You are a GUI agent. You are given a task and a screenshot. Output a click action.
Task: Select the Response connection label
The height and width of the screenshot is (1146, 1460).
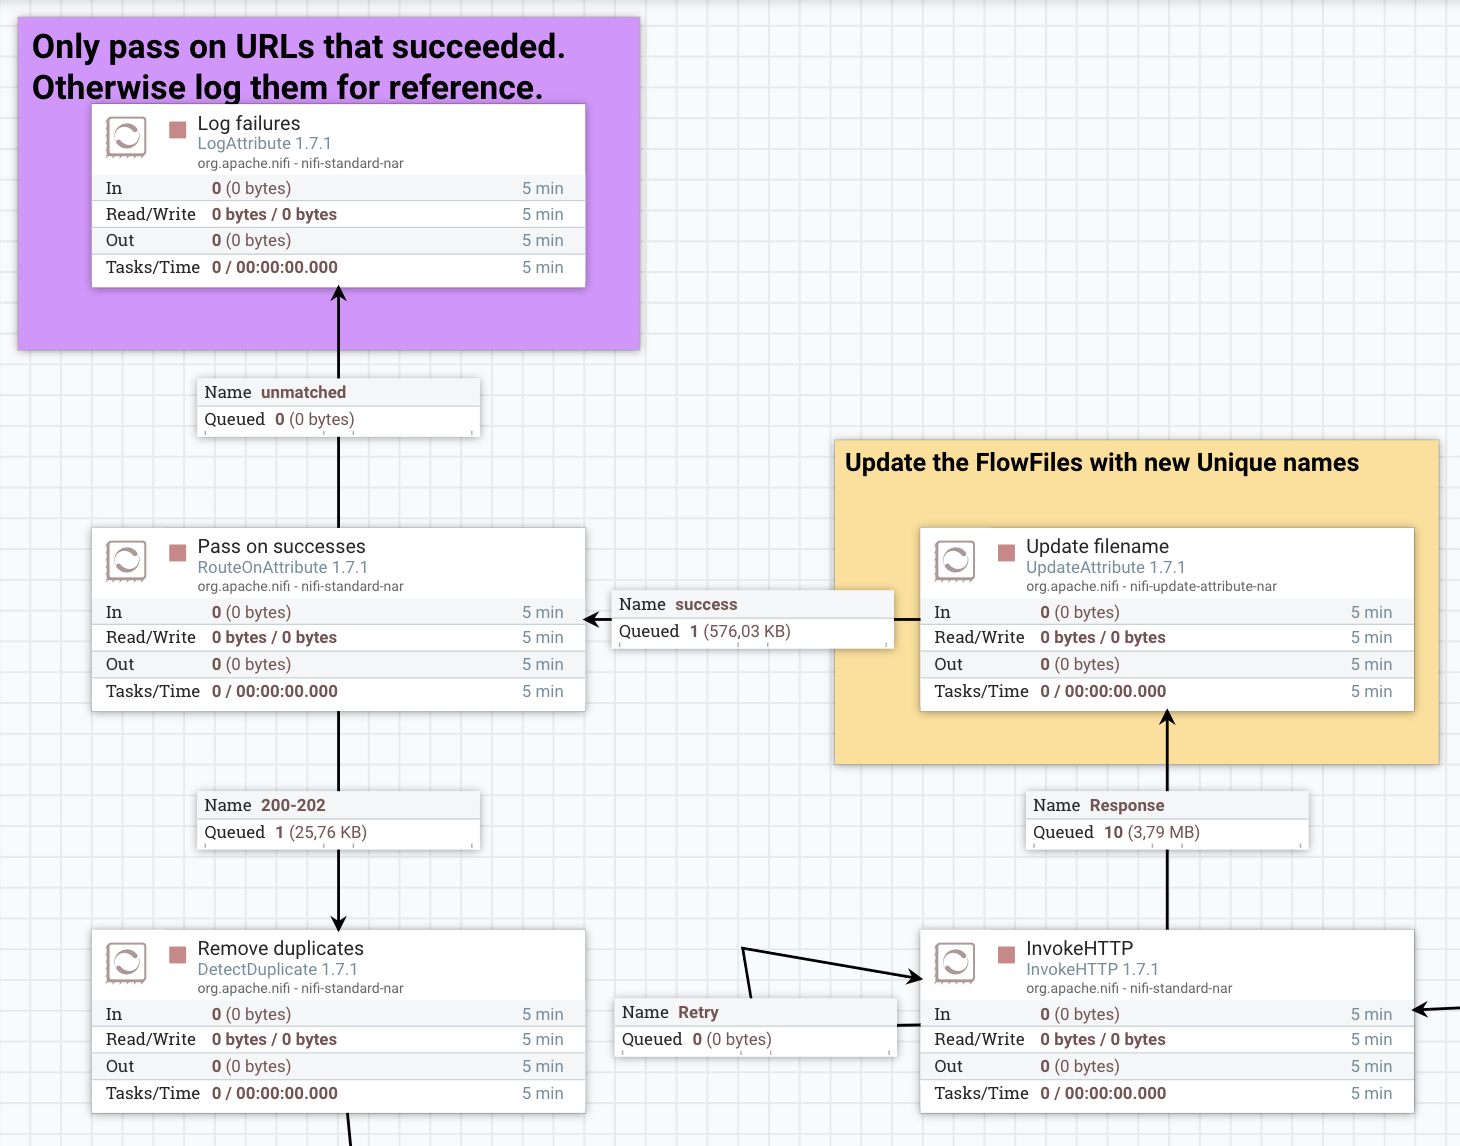point(1167,820)
